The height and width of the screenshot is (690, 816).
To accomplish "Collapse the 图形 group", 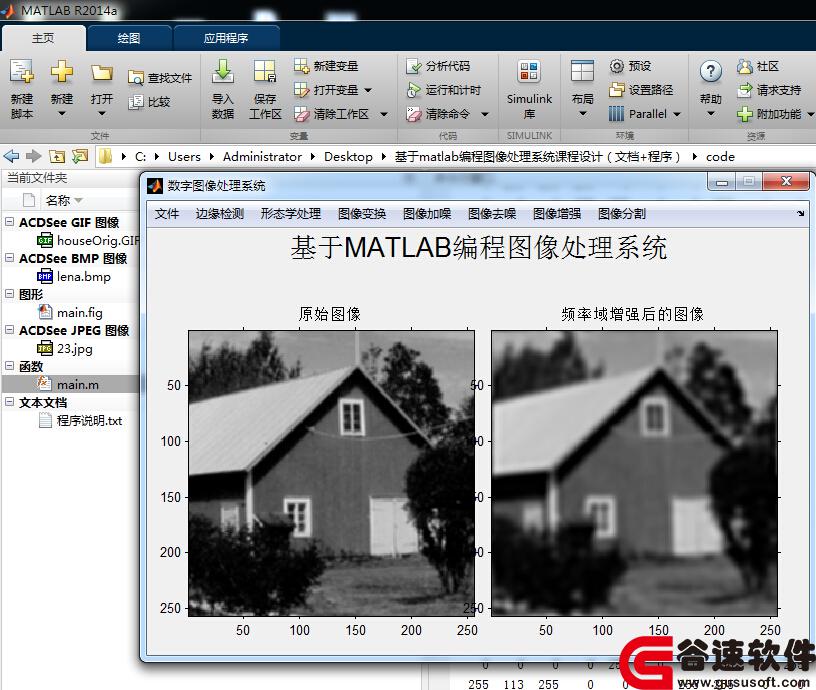I will 9,293.
